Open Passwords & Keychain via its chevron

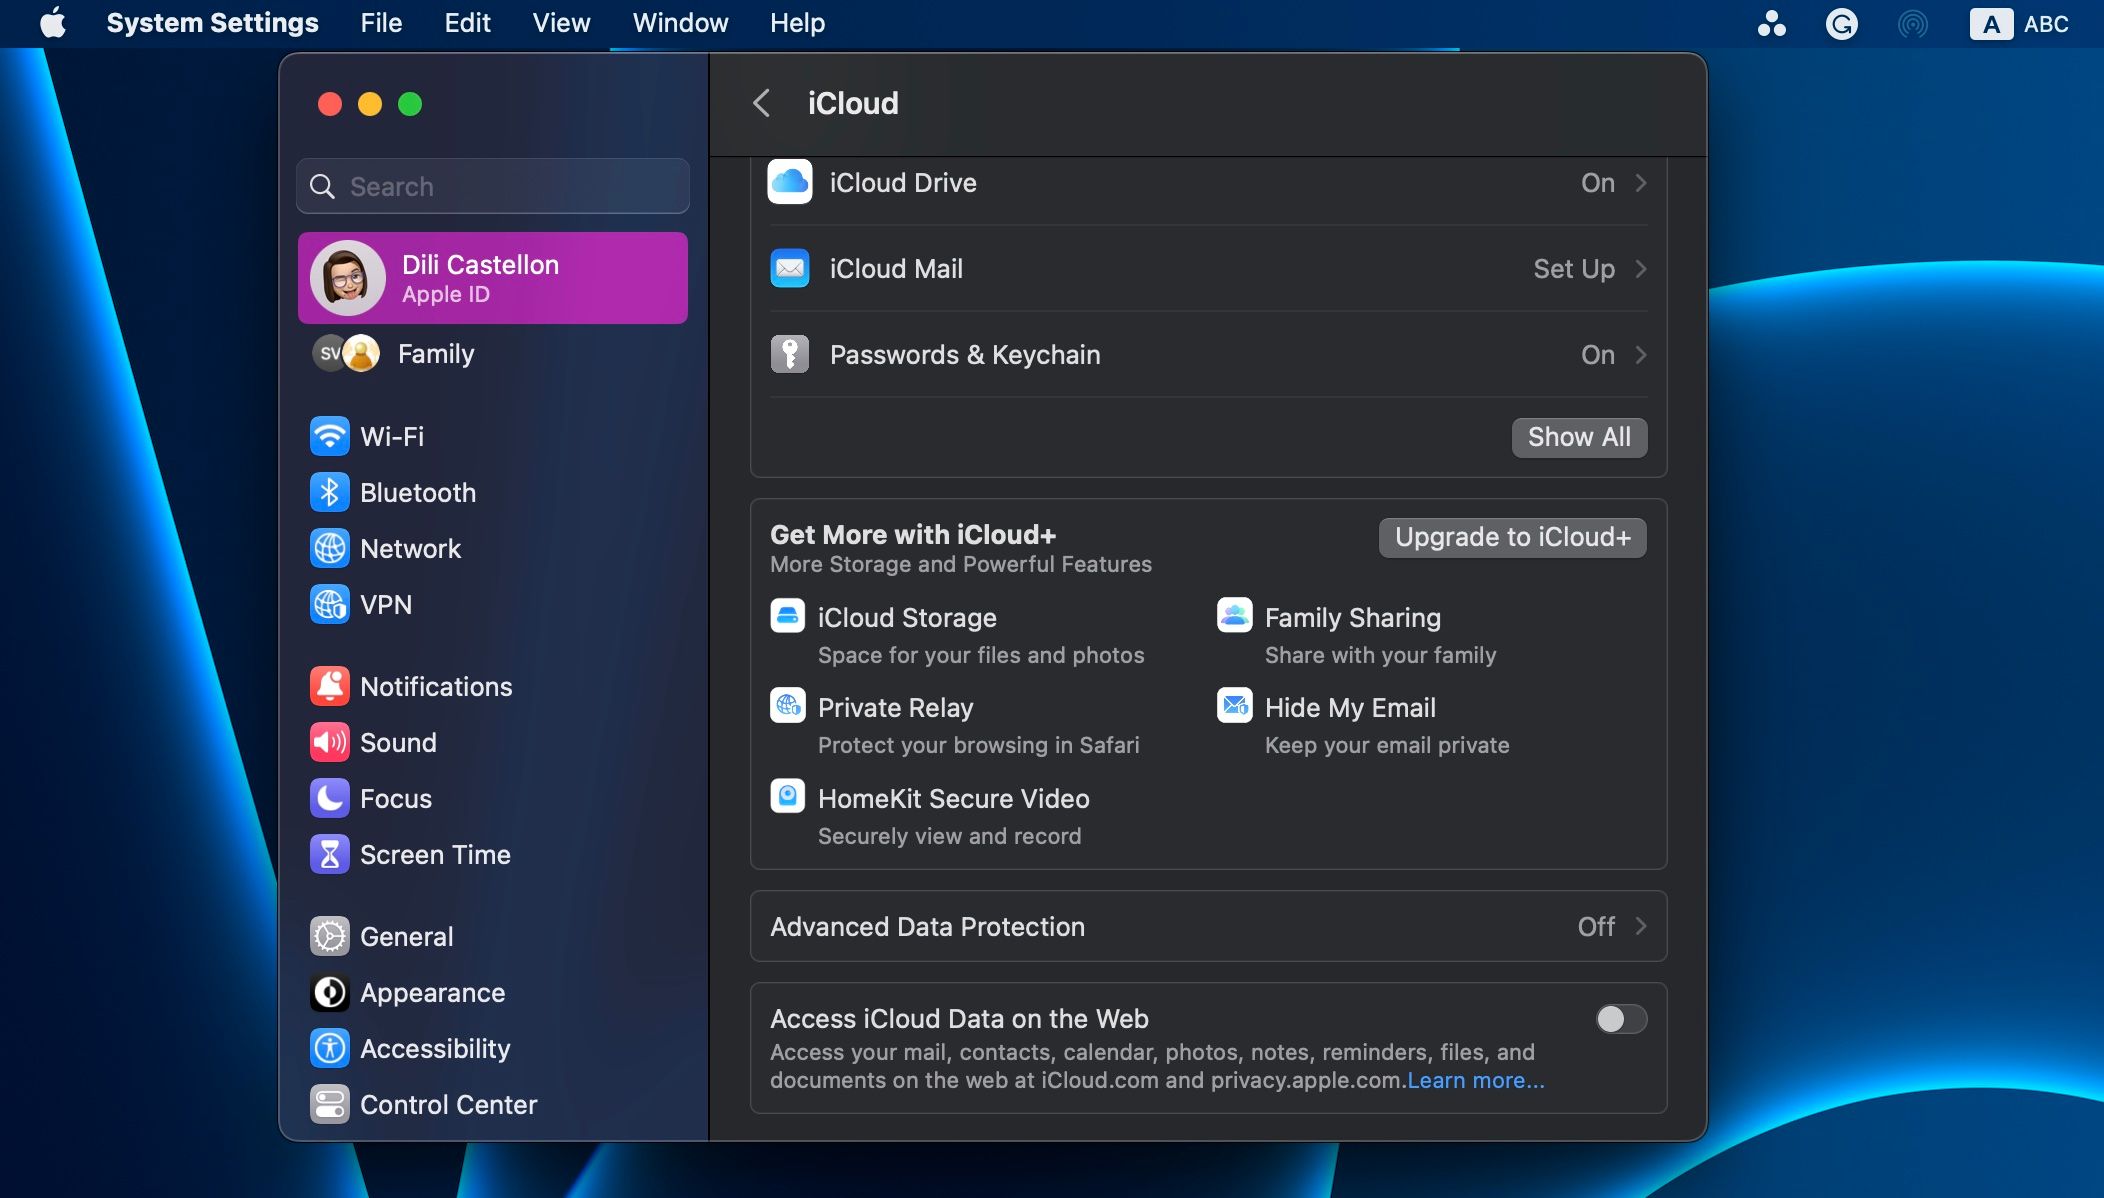pyautogui.click(x=1641, y=355)
